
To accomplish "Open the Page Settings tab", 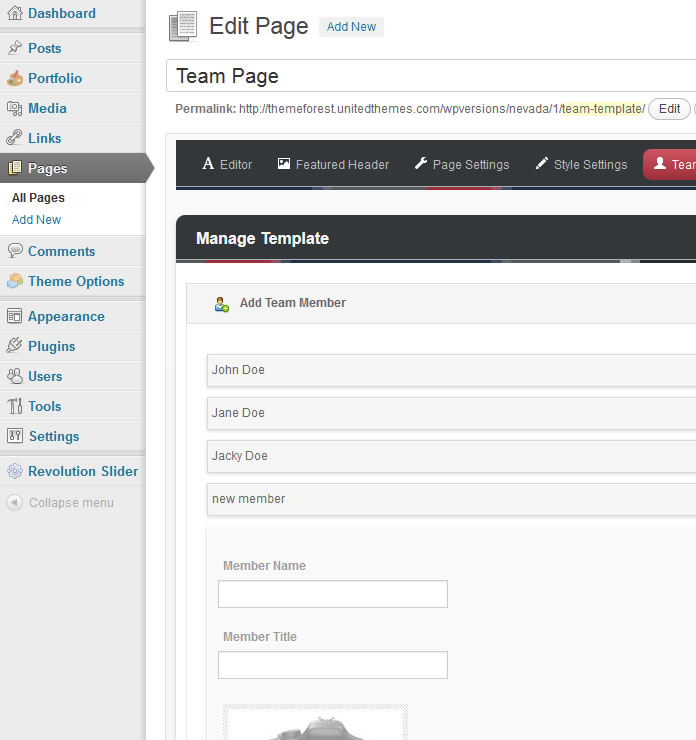I will 461,164.
